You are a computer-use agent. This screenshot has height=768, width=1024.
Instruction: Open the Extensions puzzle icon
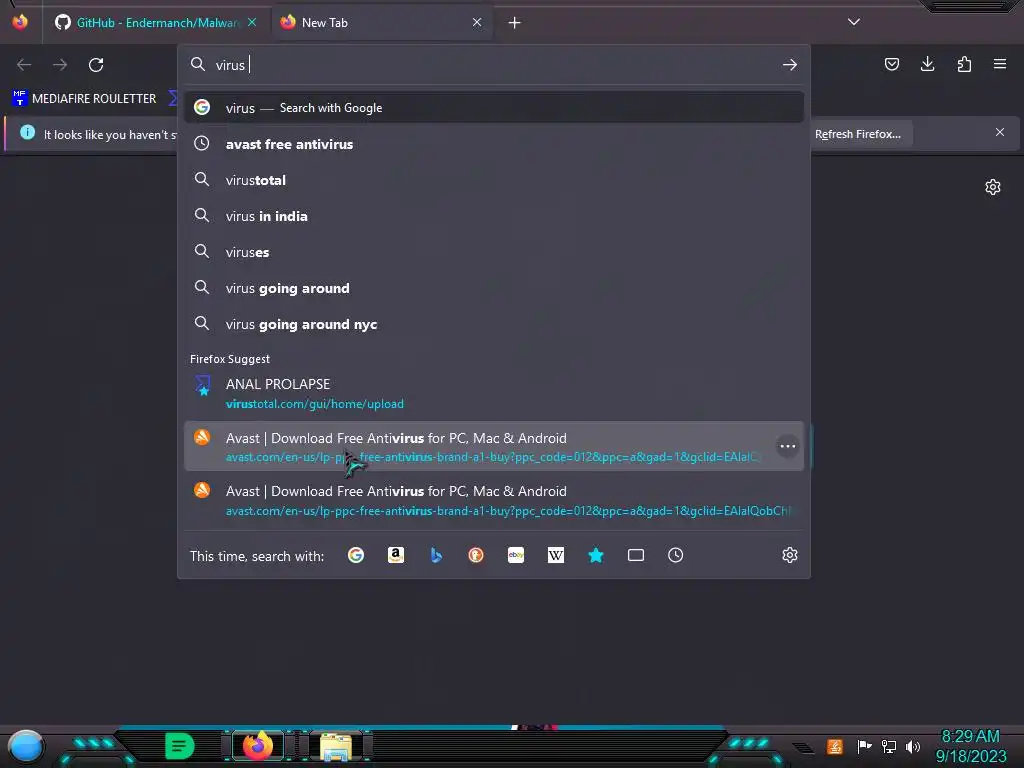pyautogui.click(x=964, y=64)
